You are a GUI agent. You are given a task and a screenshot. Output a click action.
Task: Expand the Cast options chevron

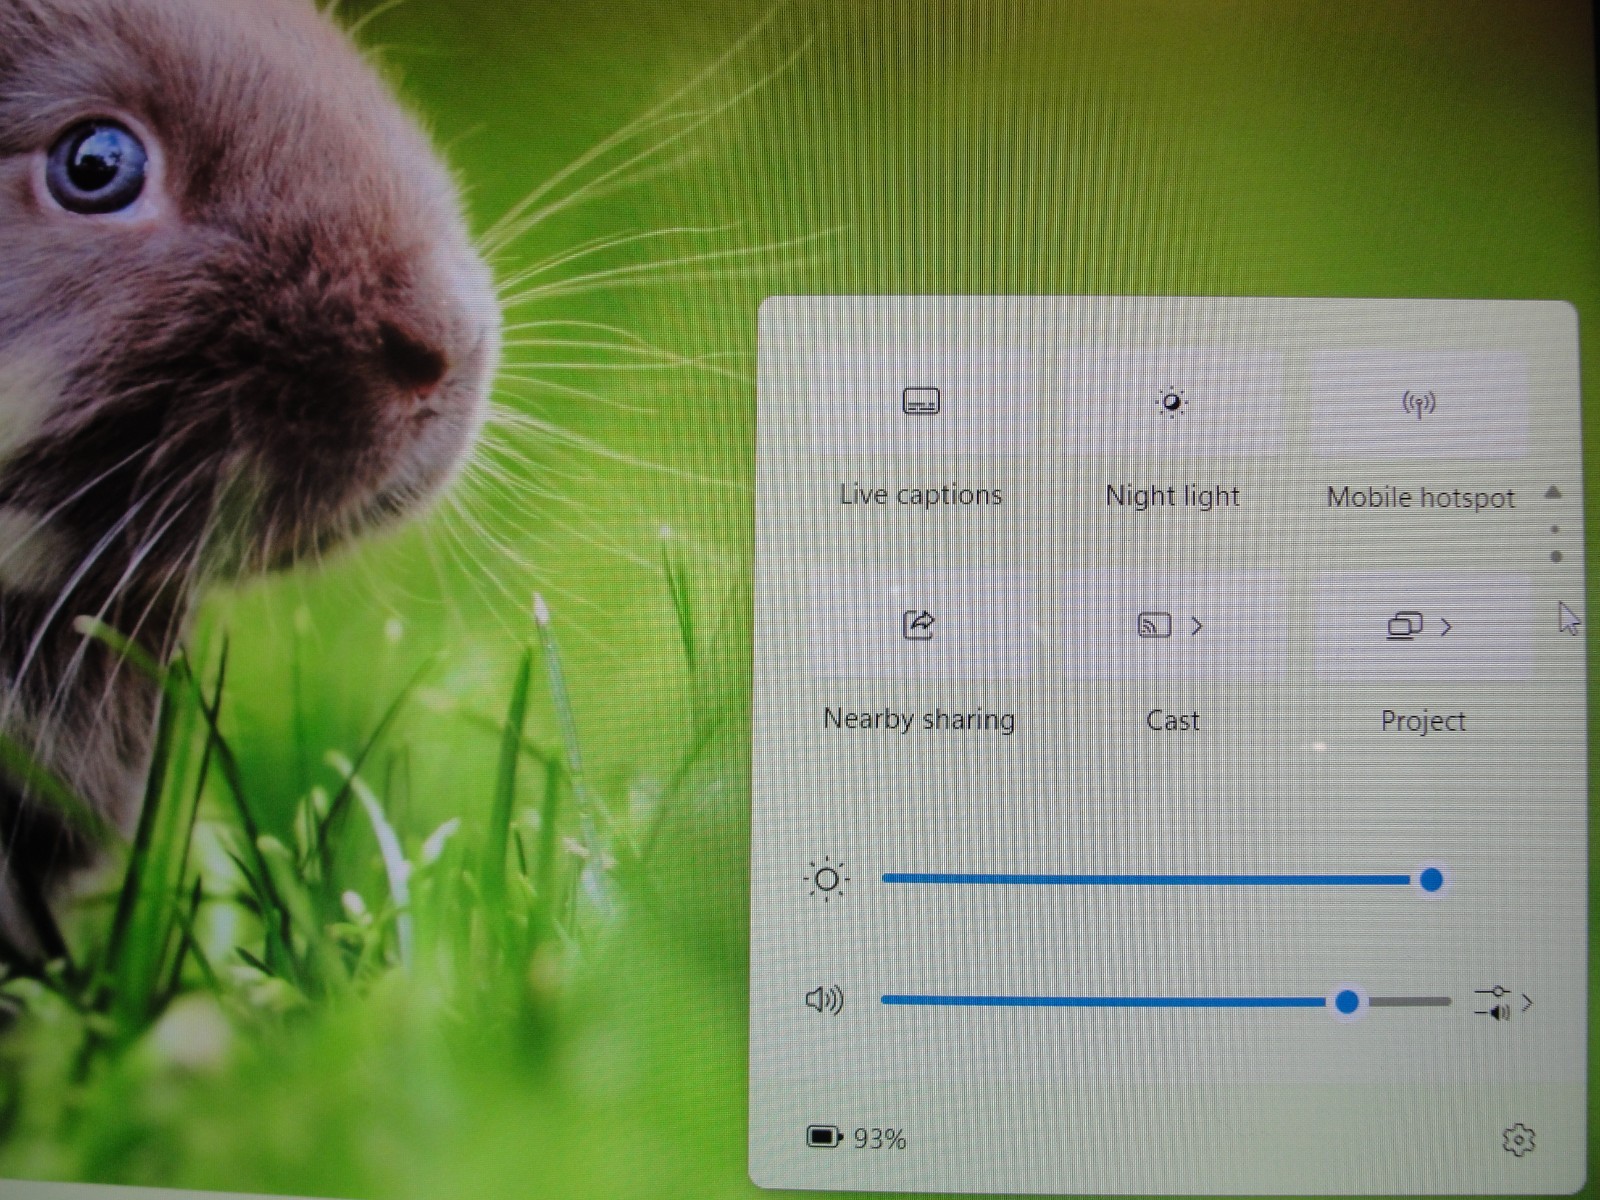(x=1197, y=626)
